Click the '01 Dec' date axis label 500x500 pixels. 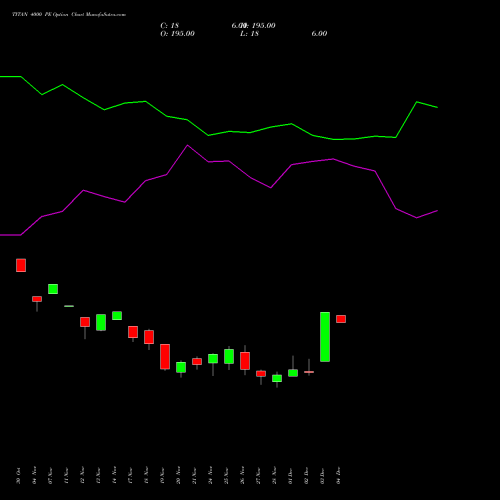click(x=291, y=476)
